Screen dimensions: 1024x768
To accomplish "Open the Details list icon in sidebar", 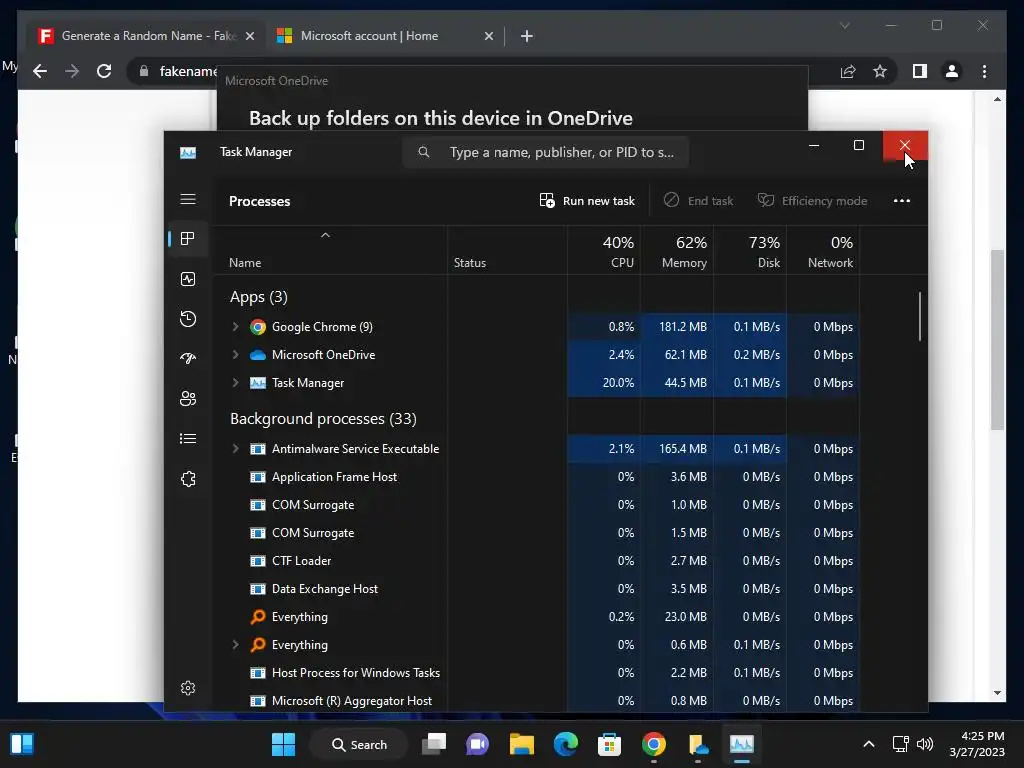I will point(188,439).
